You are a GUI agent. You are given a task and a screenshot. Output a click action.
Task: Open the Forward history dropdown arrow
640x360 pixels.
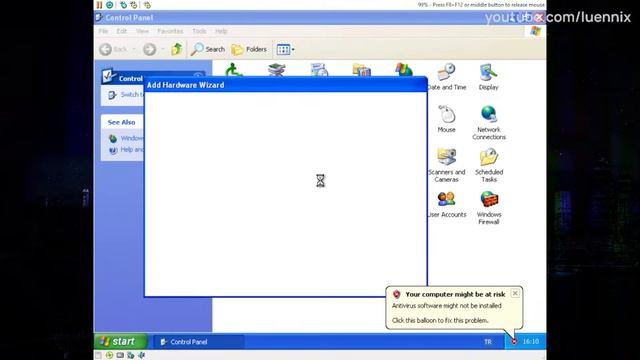click(x=162, y=49)
